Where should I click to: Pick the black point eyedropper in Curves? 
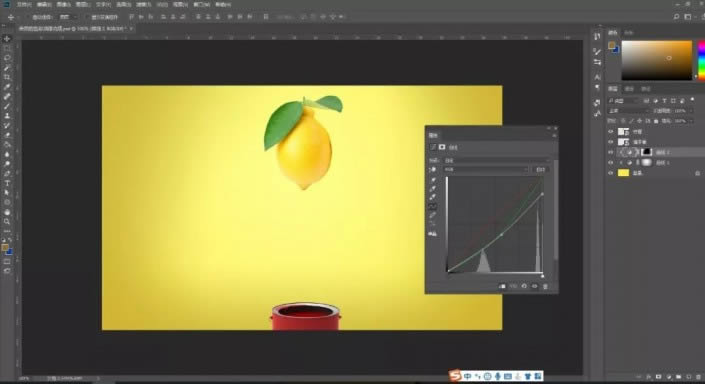433,180
